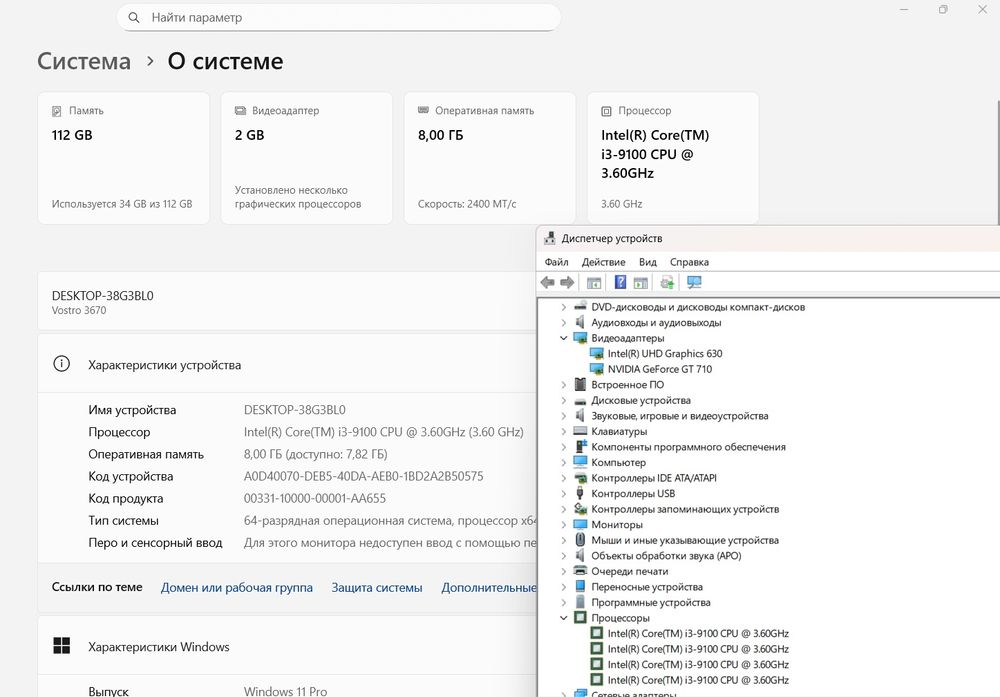Open Help via the blue question-mark icon
Screen dimensions: 1000x697
(620, 282)
